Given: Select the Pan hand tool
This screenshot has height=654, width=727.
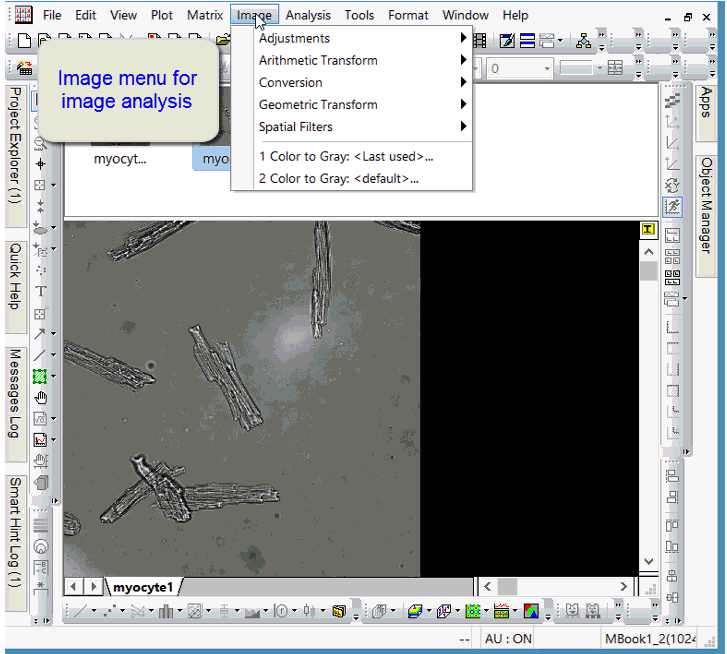Looking at the screenshot, I should (41, 398).
